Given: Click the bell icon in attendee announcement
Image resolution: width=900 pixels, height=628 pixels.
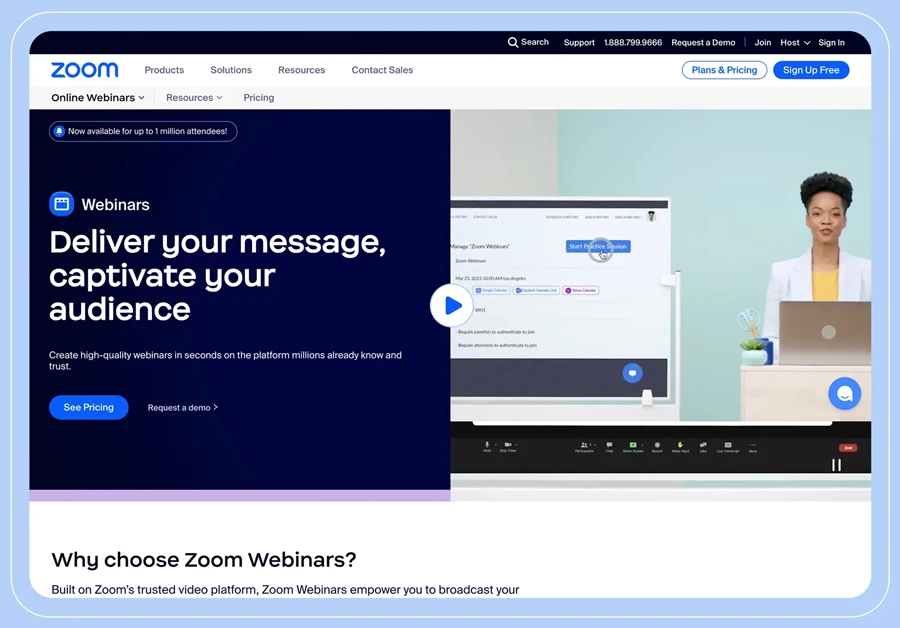Looking at the screenshot, I should 59,131.
